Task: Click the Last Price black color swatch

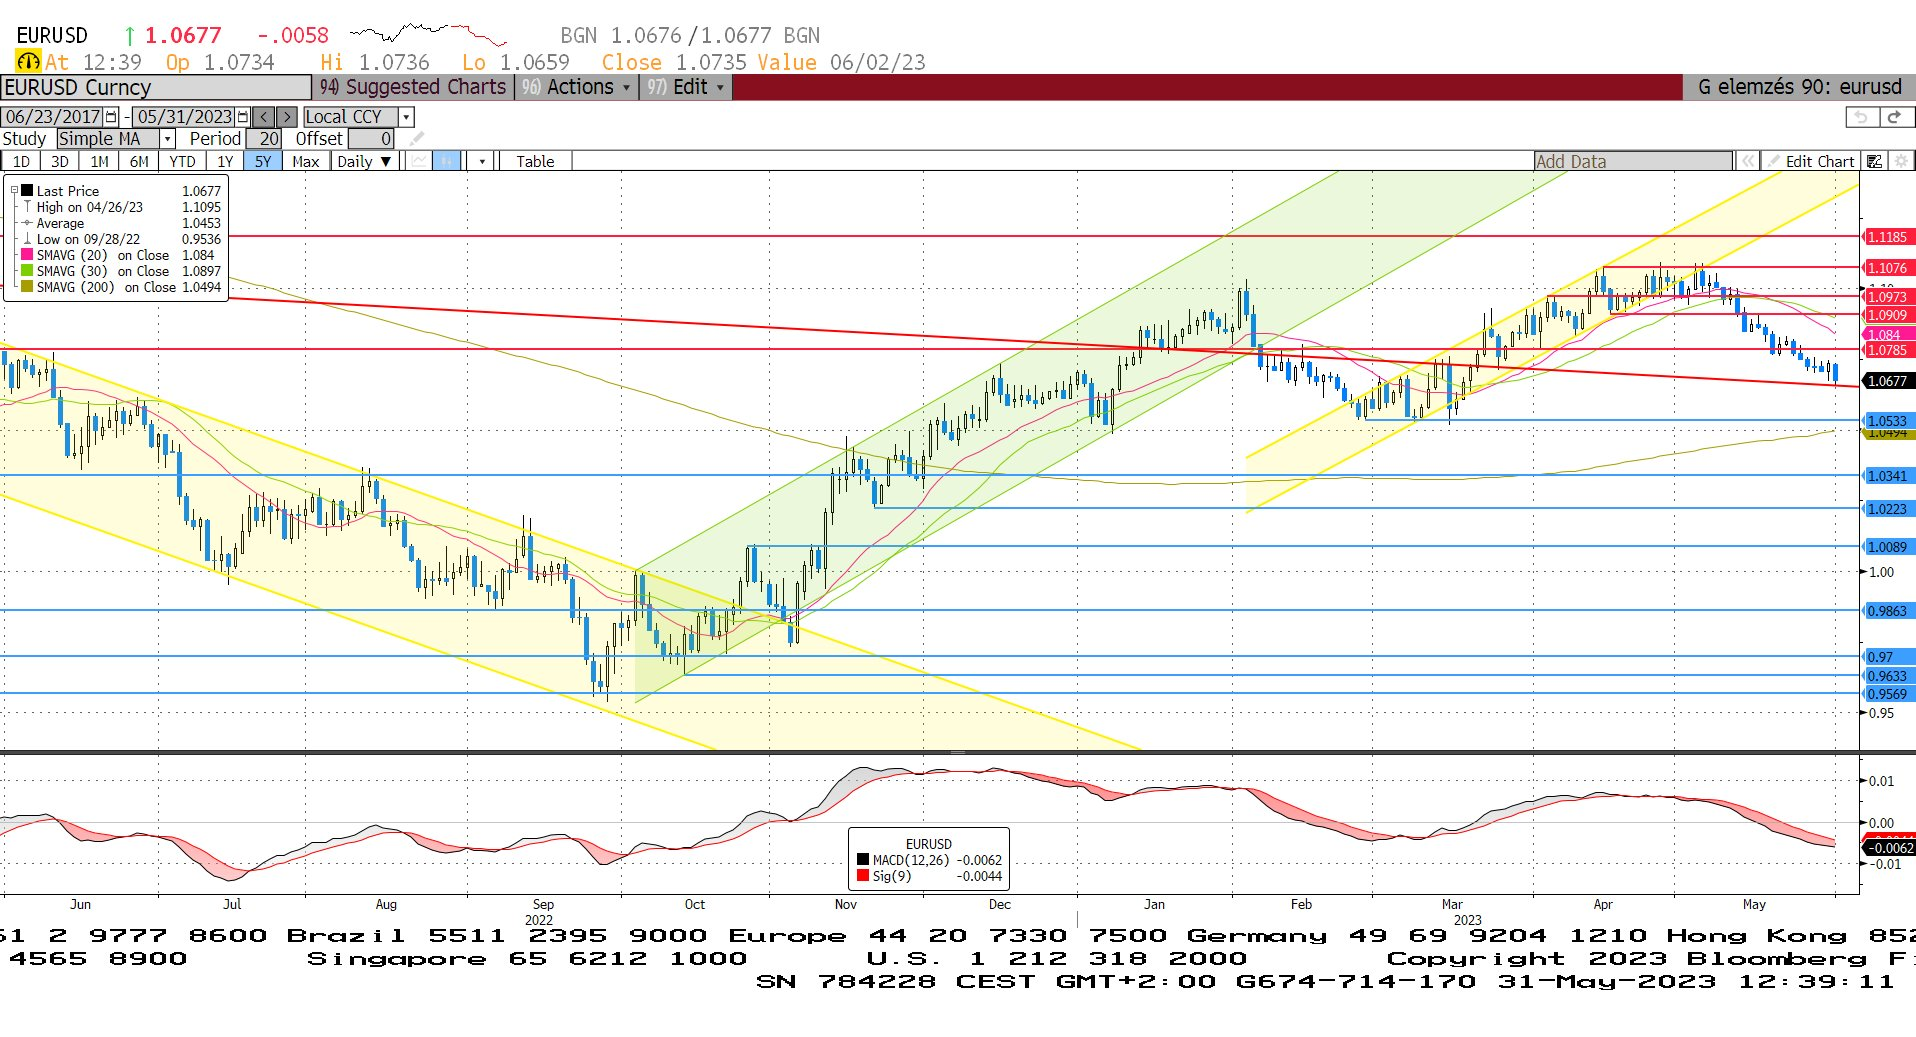Action: 28,190
